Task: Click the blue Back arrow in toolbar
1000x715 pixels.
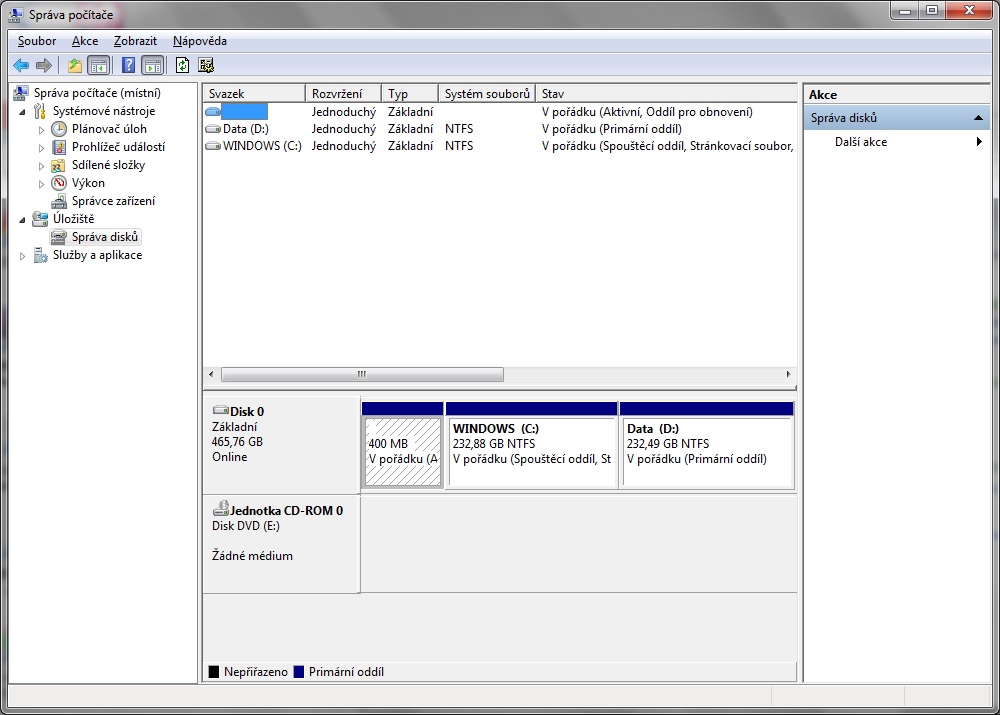Action: 21,65
